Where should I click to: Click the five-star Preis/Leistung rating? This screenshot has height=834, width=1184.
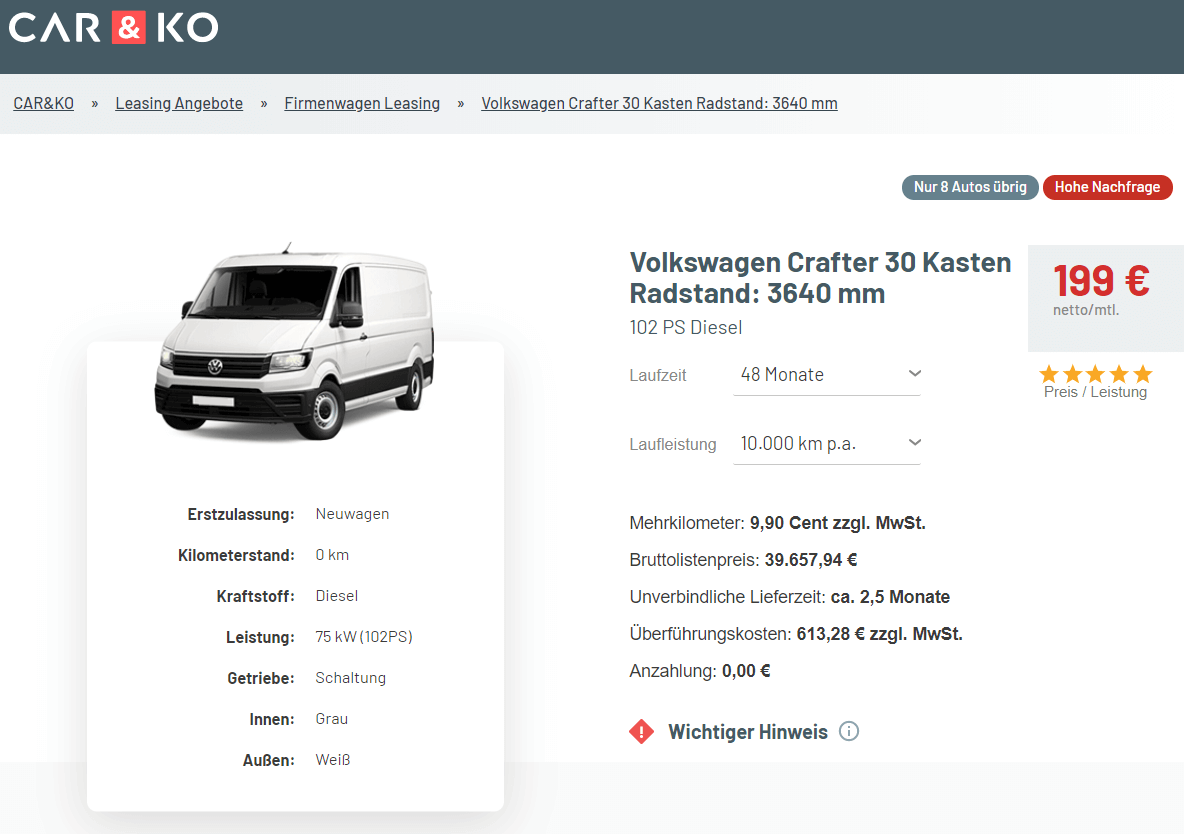tap(1096, 374)
